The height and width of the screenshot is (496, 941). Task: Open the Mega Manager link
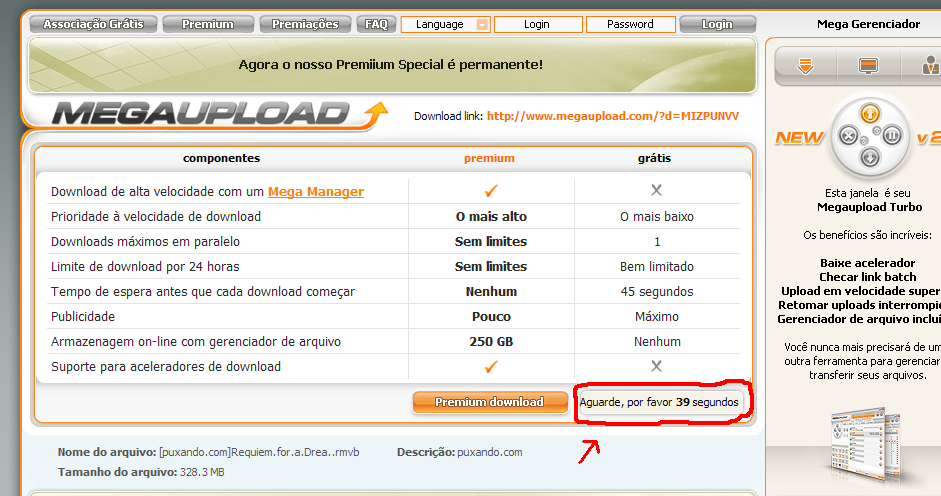pyautogui.click(x=316, y=192)
